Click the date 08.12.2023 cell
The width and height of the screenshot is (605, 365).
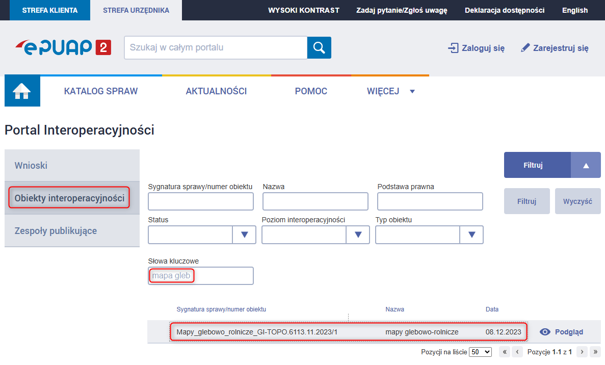point(503,332)
